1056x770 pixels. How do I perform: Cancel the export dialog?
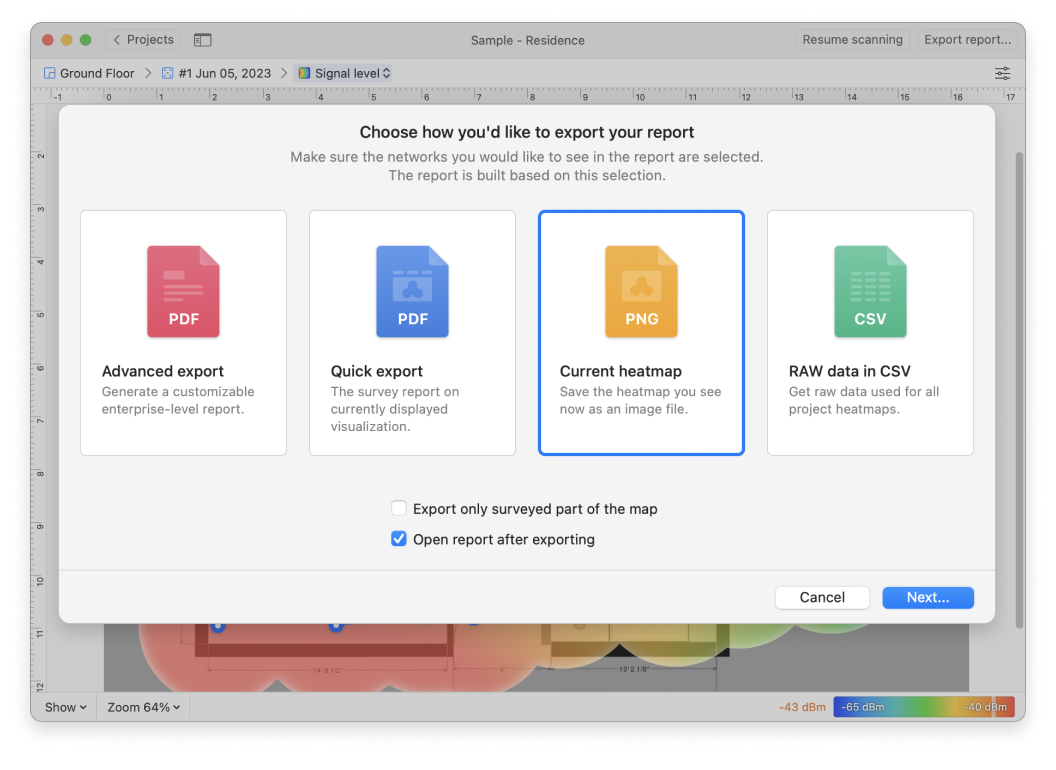pyautogui.click(x=822, y=597)
